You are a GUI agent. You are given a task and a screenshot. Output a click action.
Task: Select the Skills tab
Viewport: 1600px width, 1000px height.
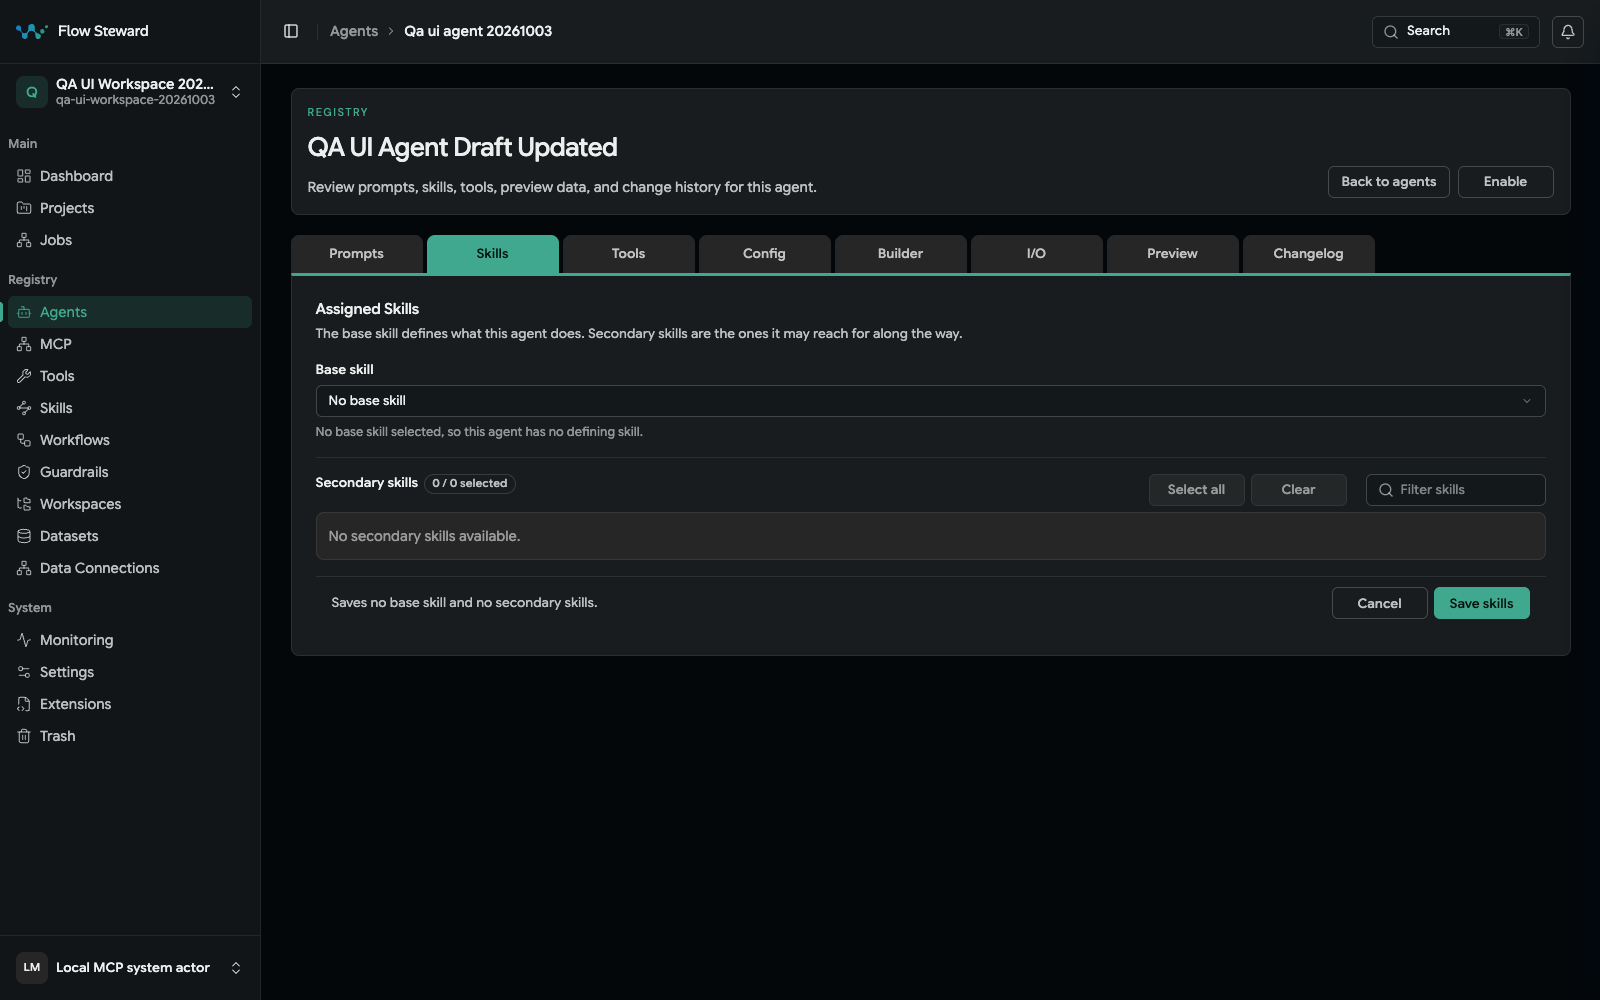493,254
